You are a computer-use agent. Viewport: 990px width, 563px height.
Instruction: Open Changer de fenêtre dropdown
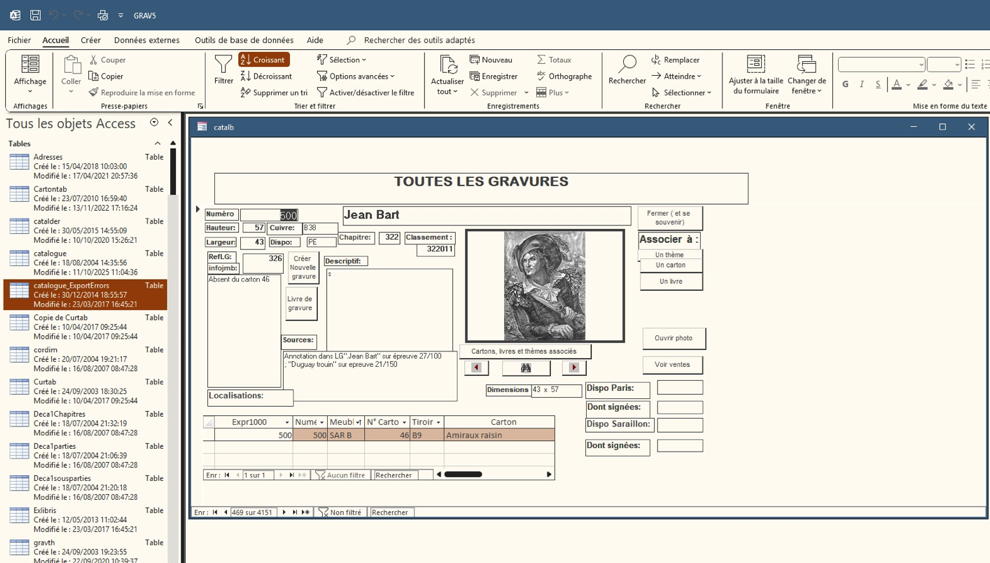pyautogui.click(x=806, y=74)
